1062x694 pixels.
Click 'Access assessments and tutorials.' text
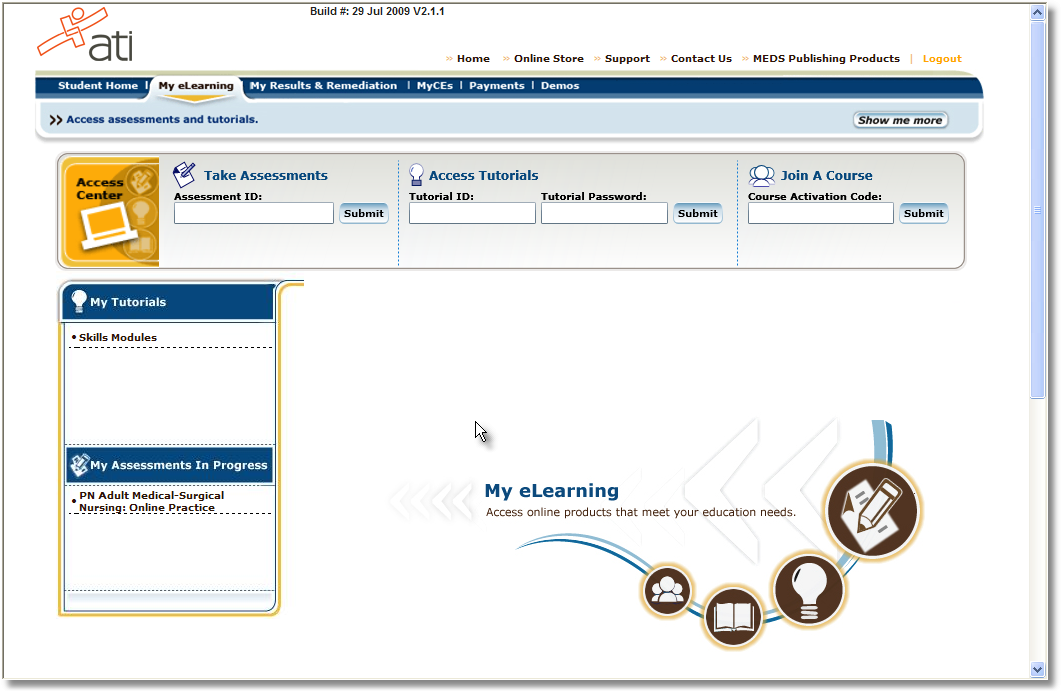162,119
